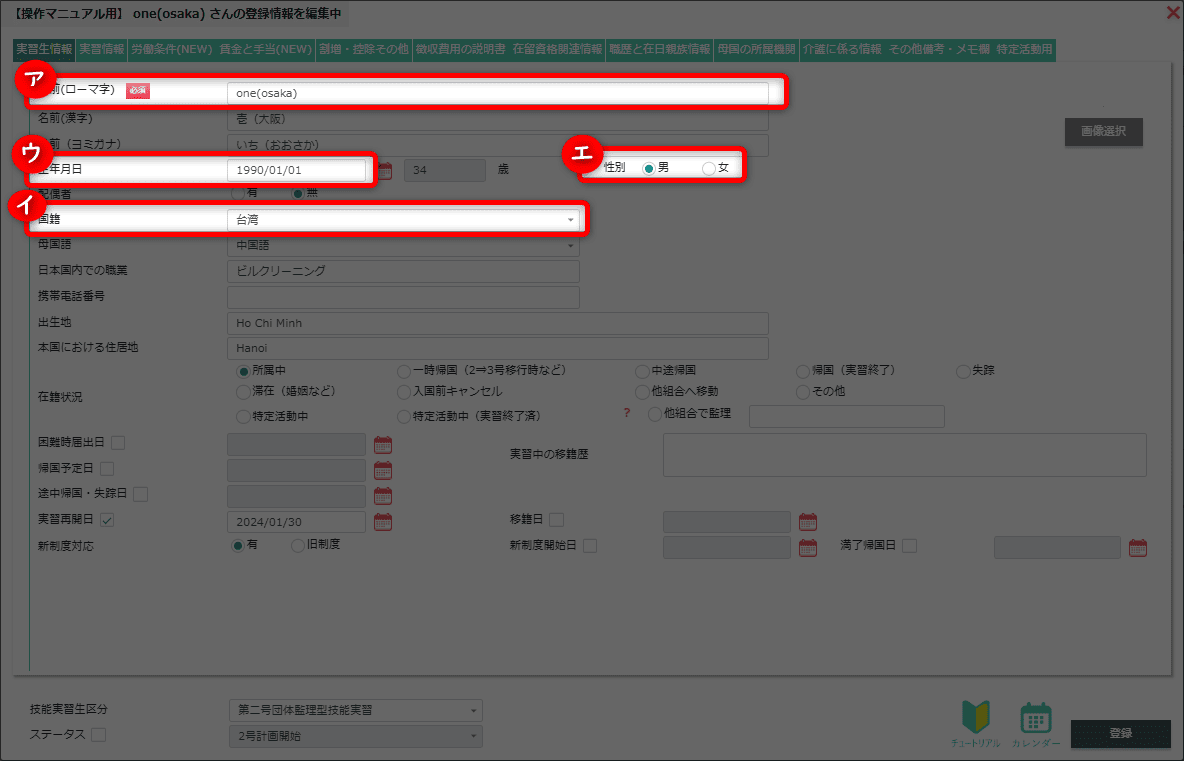This screenshot has width=1184, height=761.
Task: Click the 本国における住居地 field containing Hanoi
Action: coord(498,349)
